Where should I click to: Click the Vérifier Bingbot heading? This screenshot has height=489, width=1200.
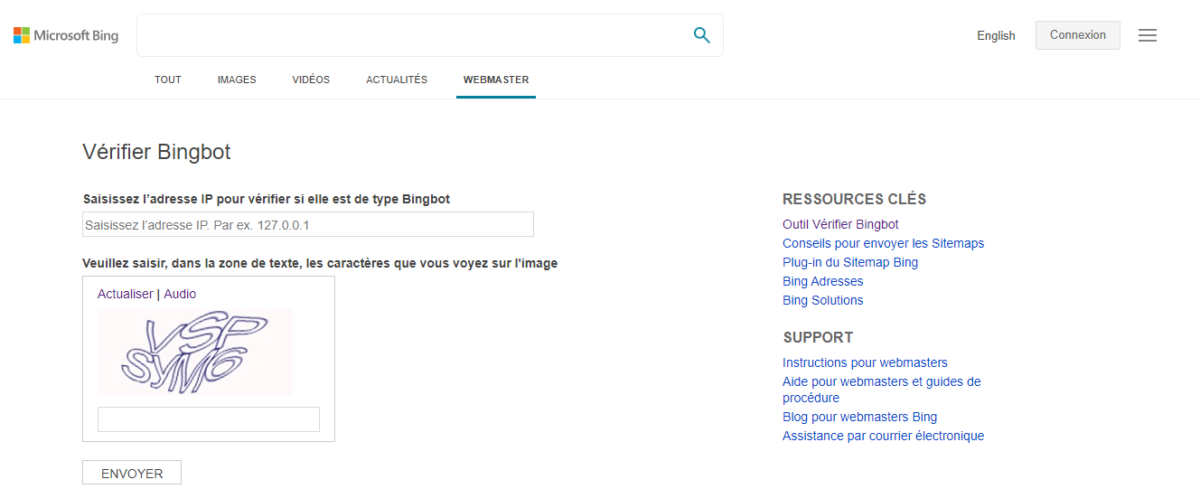pyautogui.click(x=156, y=152)
